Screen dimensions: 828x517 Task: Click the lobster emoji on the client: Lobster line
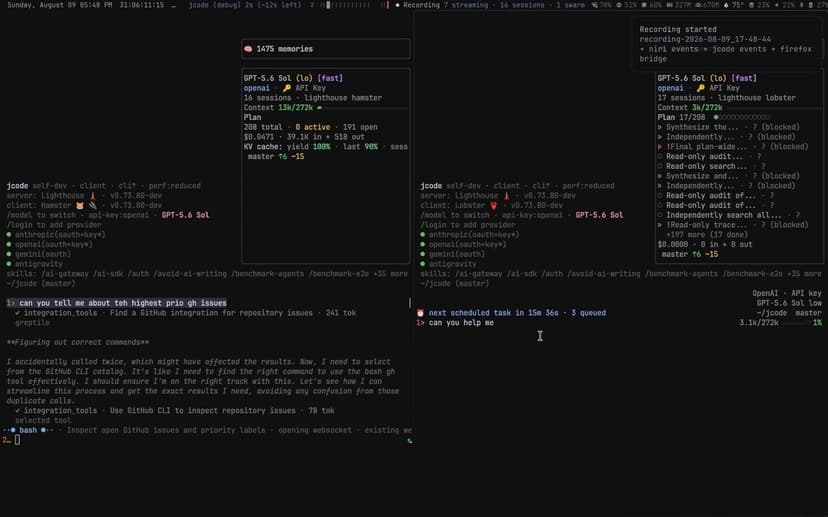point(494,205)
